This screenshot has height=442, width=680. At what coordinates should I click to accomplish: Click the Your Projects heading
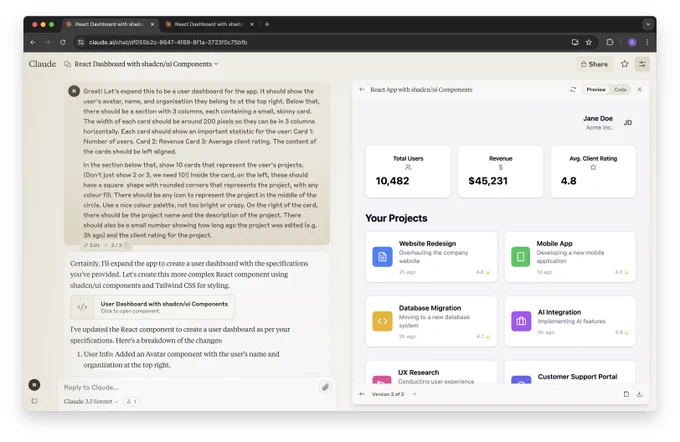pos(396,218)
